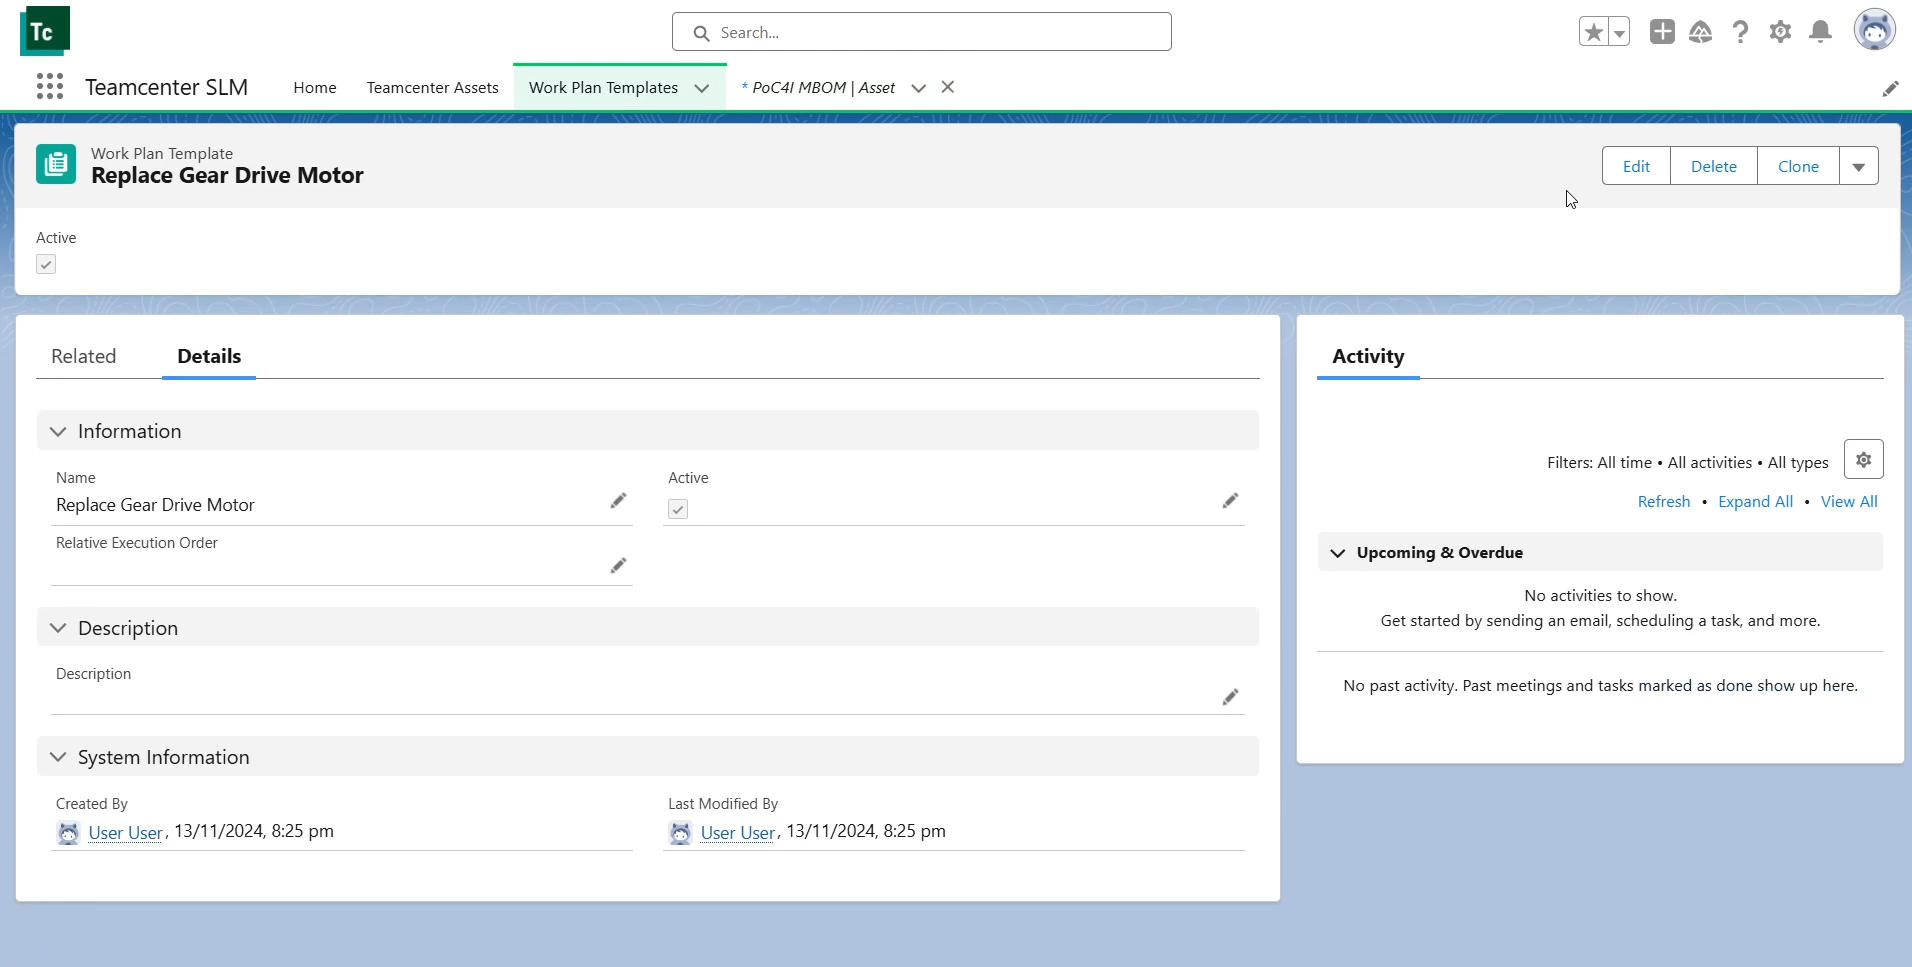Open the user profile avatar
Viewport: 1912px width, 967px height.
(1875, 31)
